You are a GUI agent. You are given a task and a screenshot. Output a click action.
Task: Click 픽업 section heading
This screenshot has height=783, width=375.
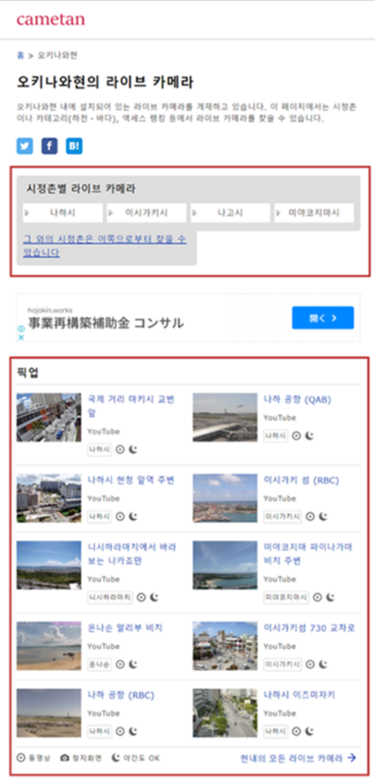coord(28,373)
